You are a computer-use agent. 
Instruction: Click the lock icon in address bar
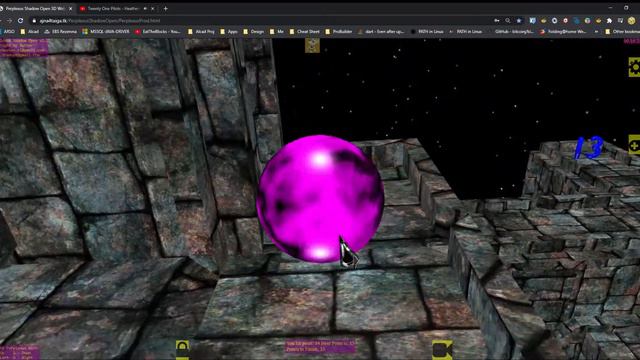[34, 20]
